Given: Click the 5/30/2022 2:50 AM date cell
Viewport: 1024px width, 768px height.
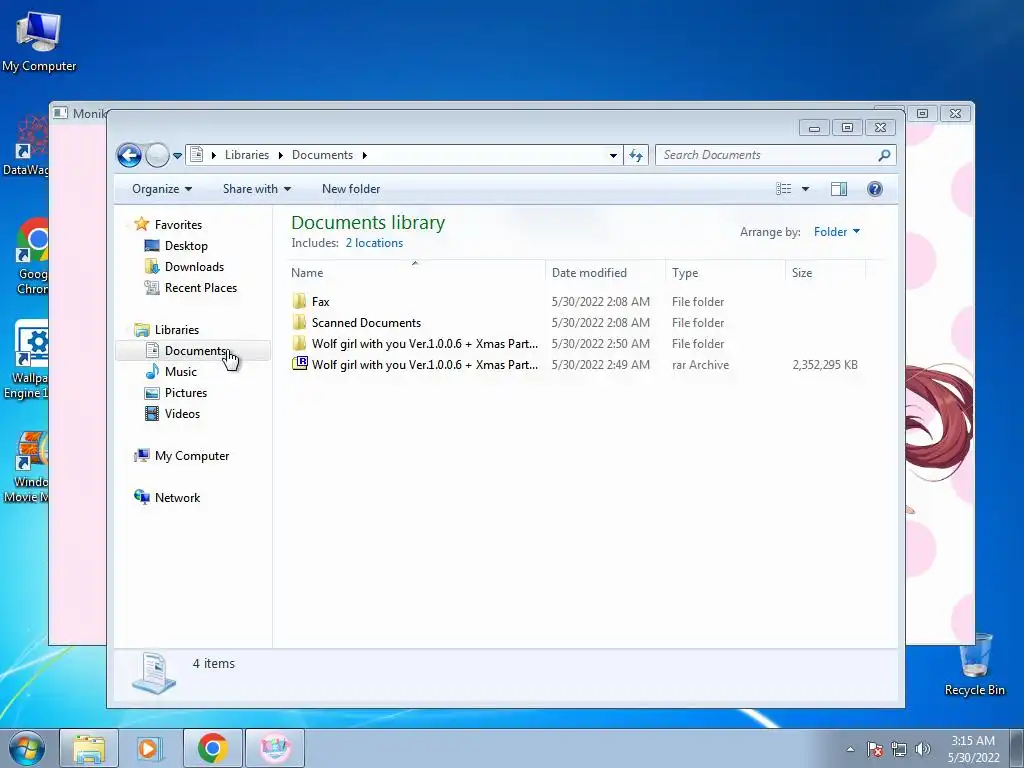Looking at the screenshot, I should click(x=600, y=344).
